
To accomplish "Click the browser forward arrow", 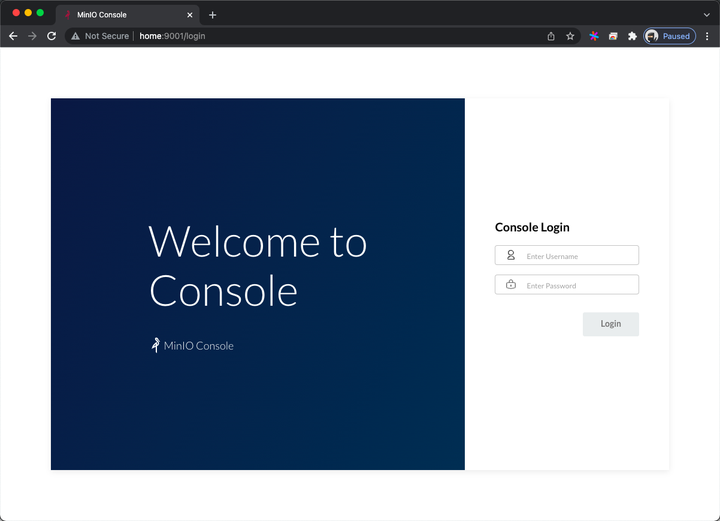I will point(32,36).
